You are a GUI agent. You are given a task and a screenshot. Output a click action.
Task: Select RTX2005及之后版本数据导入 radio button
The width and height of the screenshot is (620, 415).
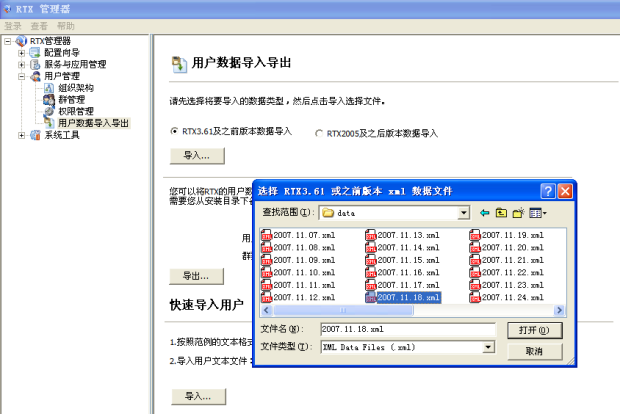[x=319, y=132]
